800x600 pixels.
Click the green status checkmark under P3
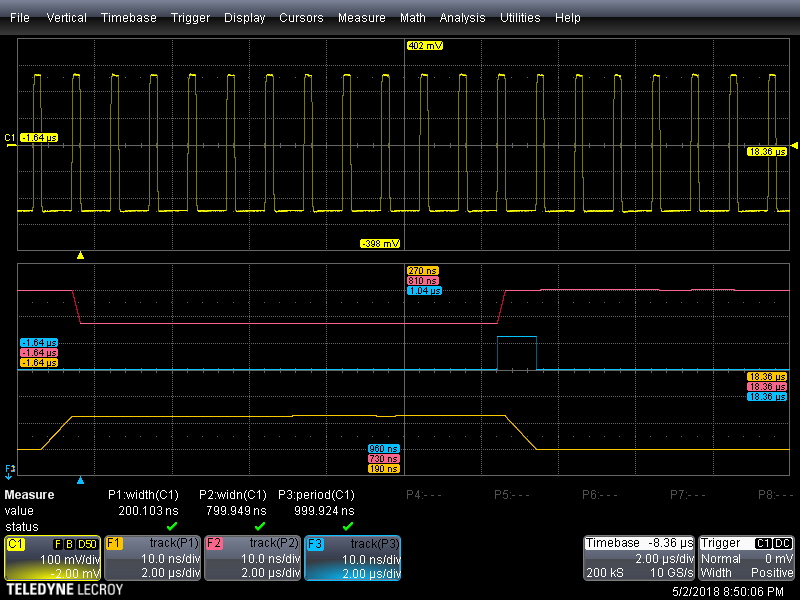coord(348,526)
